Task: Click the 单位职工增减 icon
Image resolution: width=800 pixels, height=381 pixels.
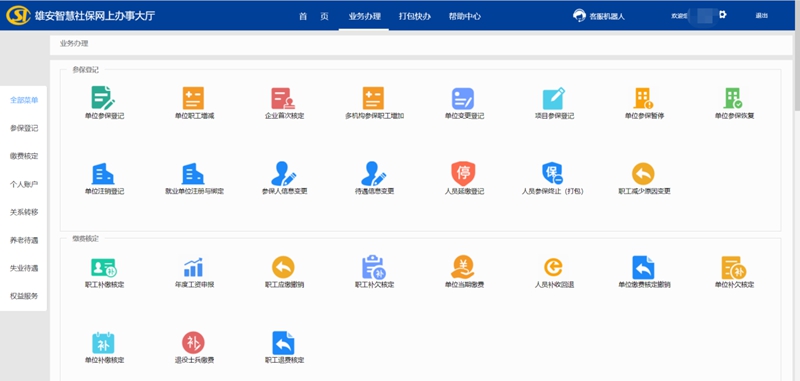Action: click(x=193, y=98)
